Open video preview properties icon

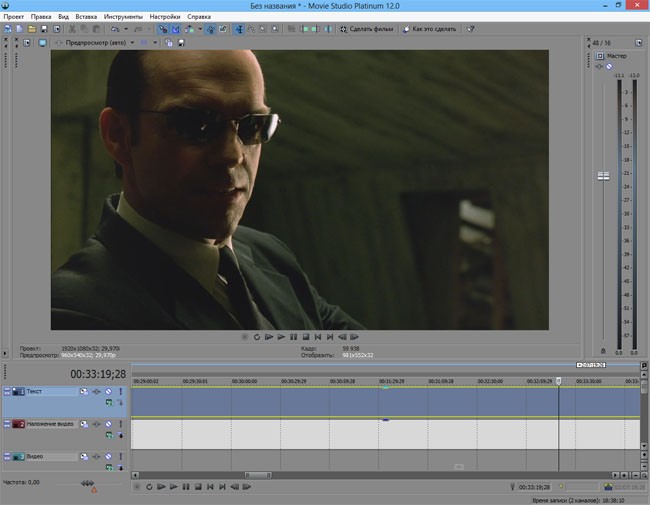point(27,43)
